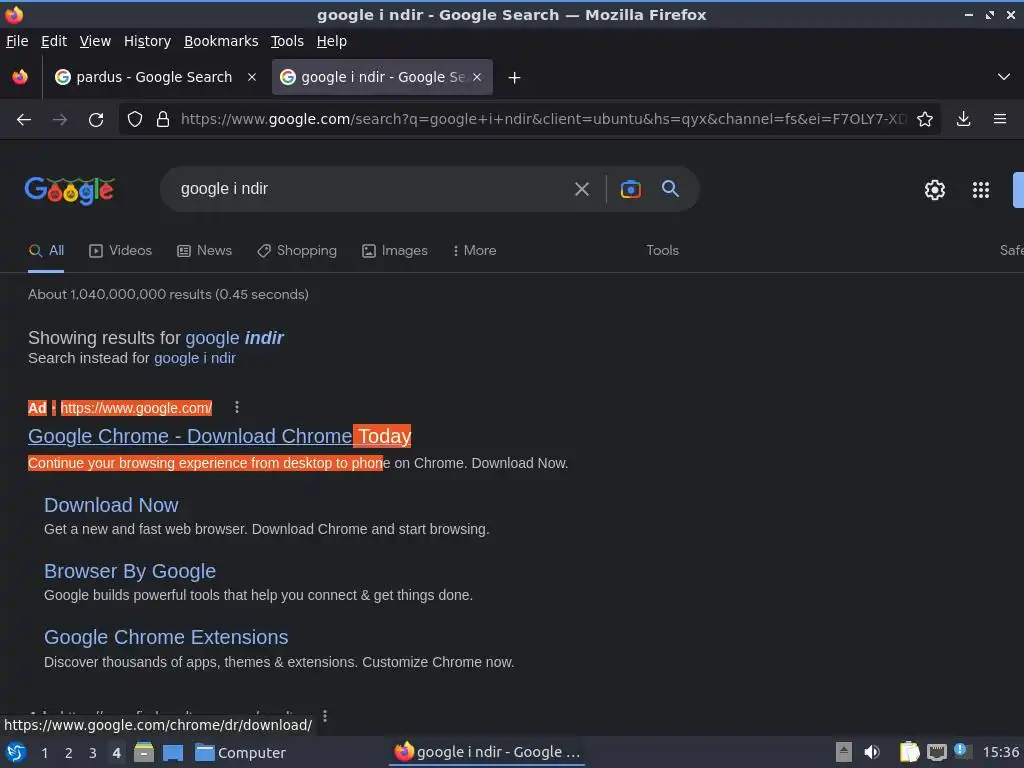Select the Shopping search filter
Image resolution: width=1024 pixels, height=768 pixels.
[297, 251]
